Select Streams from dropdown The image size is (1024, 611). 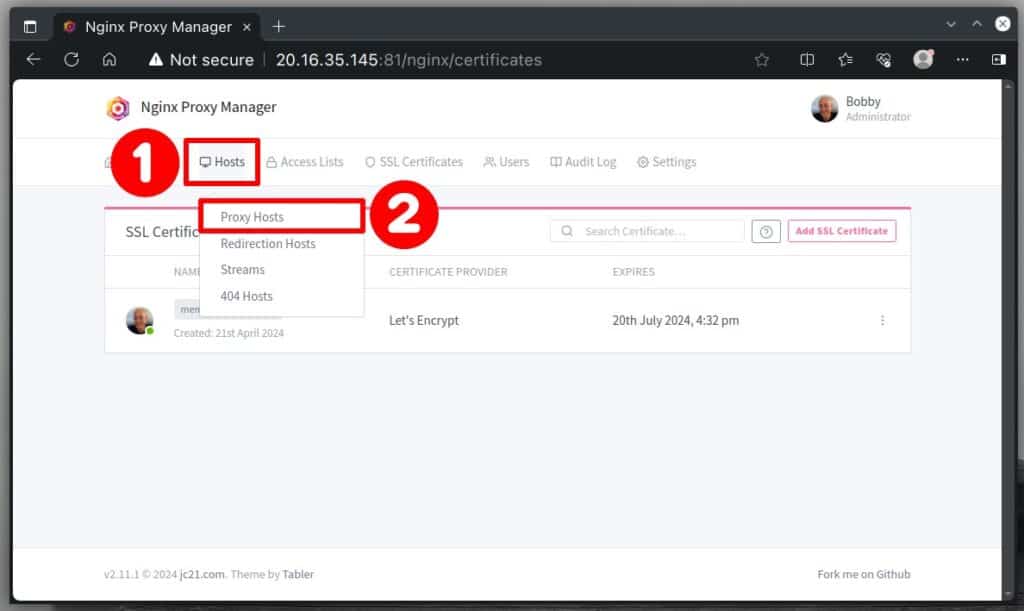coord(281,270)
